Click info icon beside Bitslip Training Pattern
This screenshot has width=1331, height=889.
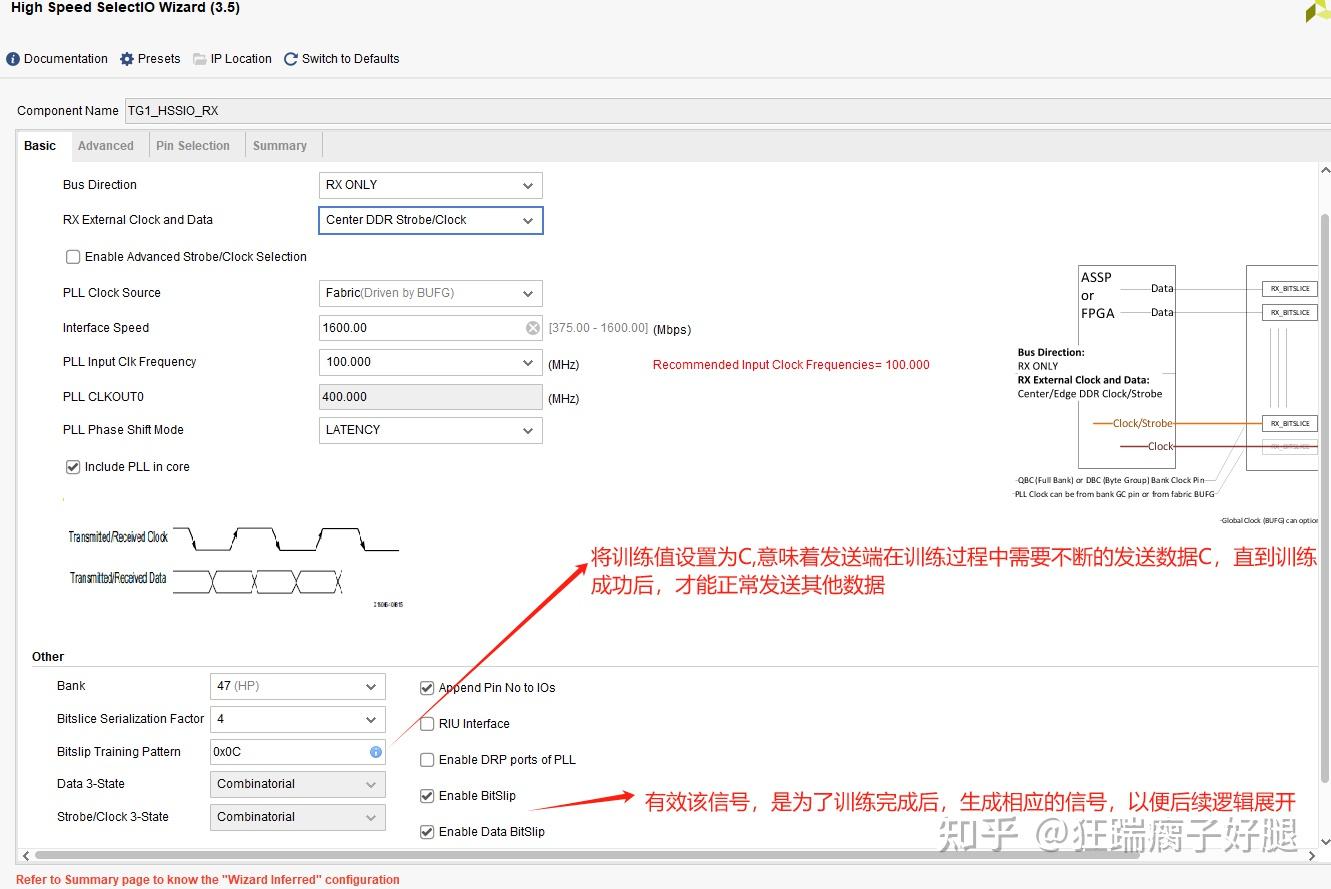click(x=376, y=751)
